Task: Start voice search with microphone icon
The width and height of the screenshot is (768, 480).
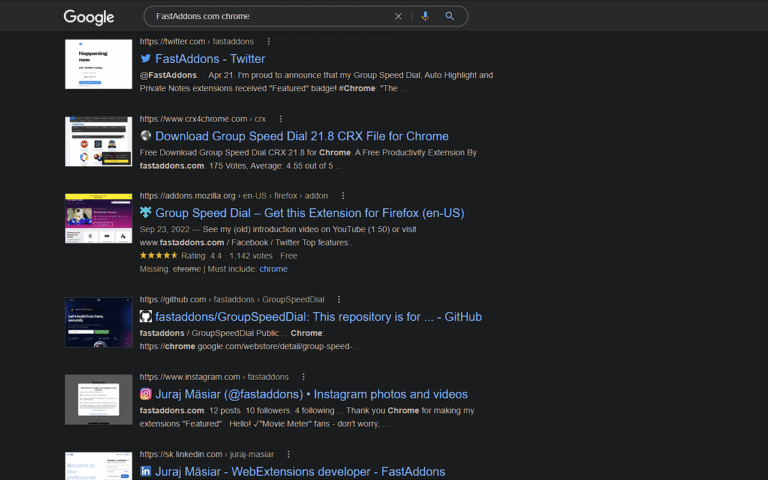Action: (x=425, y=16)
